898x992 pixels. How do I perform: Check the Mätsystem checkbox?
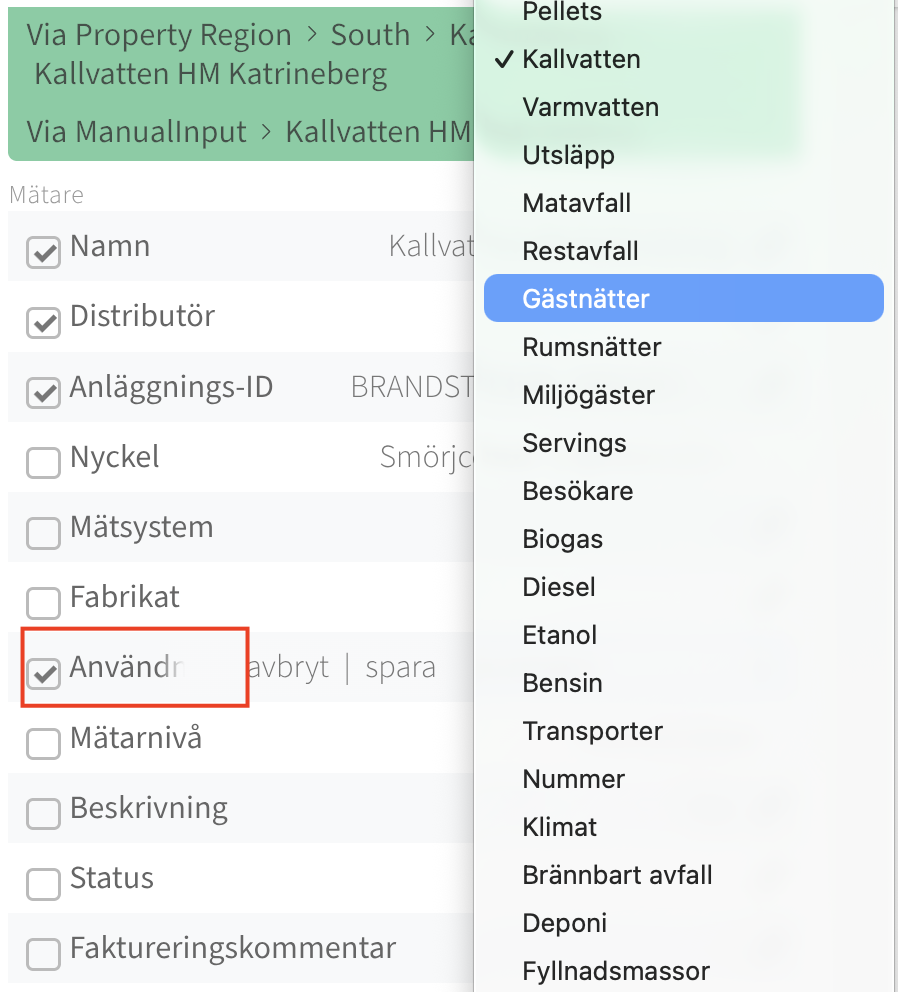pyautogui.click(x=44, y=533)
